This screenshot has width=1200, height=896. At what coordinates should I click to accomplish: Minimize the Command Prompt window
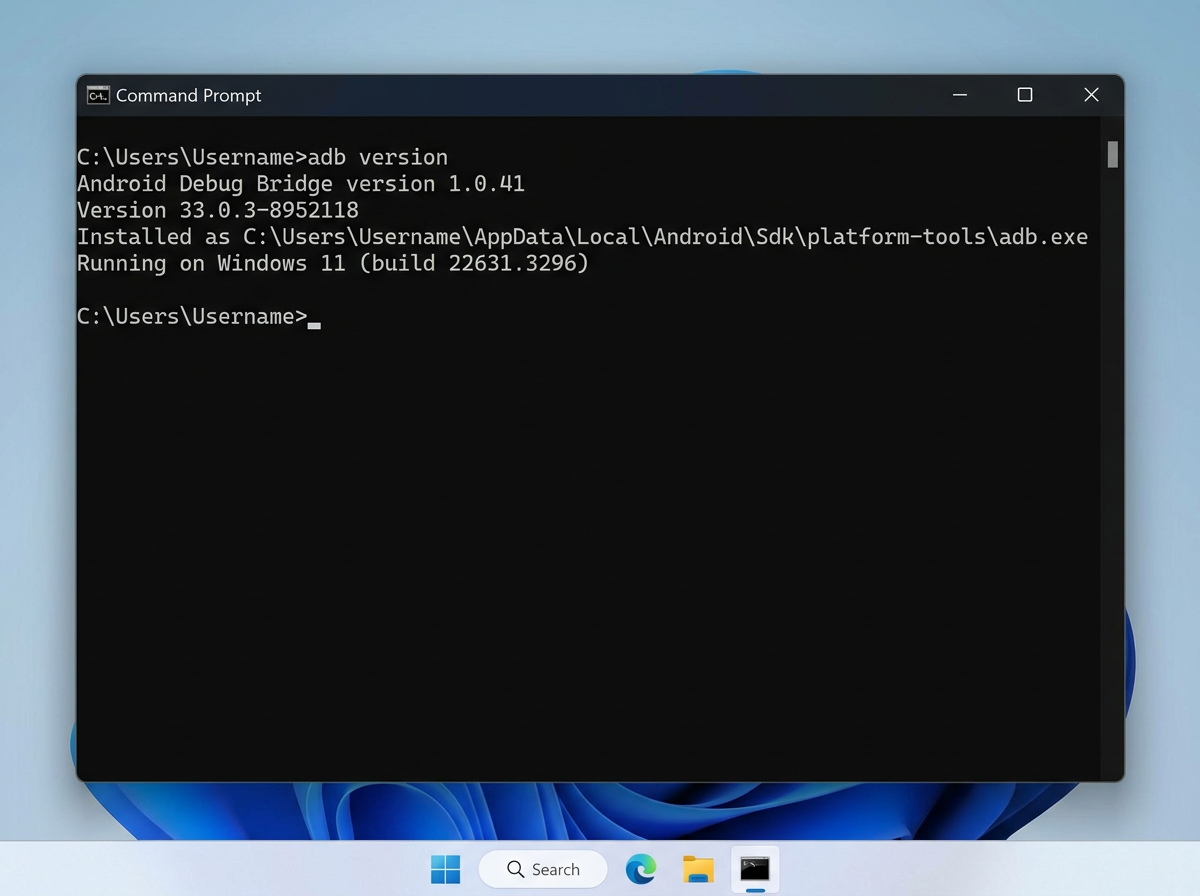960,95
